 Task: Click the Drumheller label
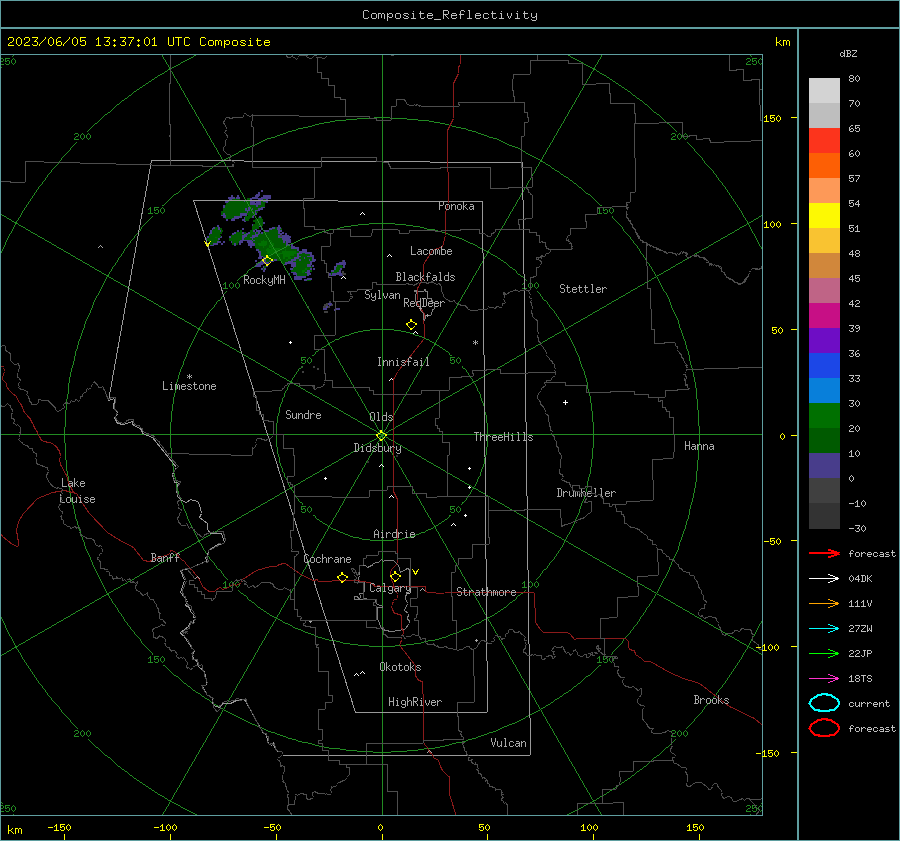(x=586, y=493)
